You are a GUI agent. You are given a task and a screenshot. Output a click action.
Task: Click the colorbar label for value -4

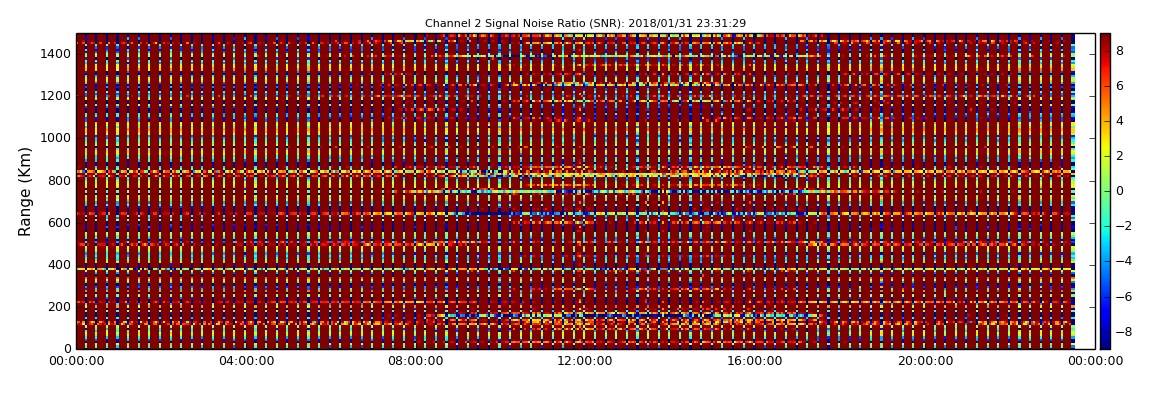point(1123,261)
